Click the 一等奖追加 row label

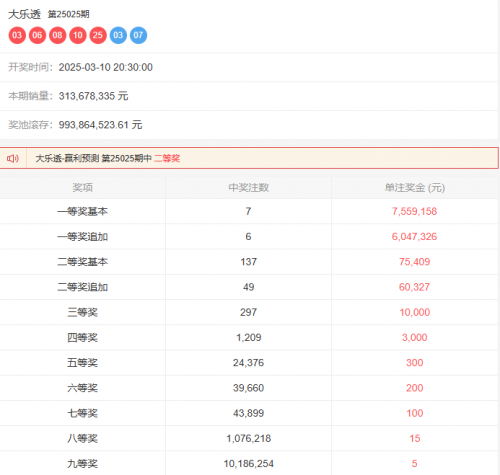[x=83, y=237]
